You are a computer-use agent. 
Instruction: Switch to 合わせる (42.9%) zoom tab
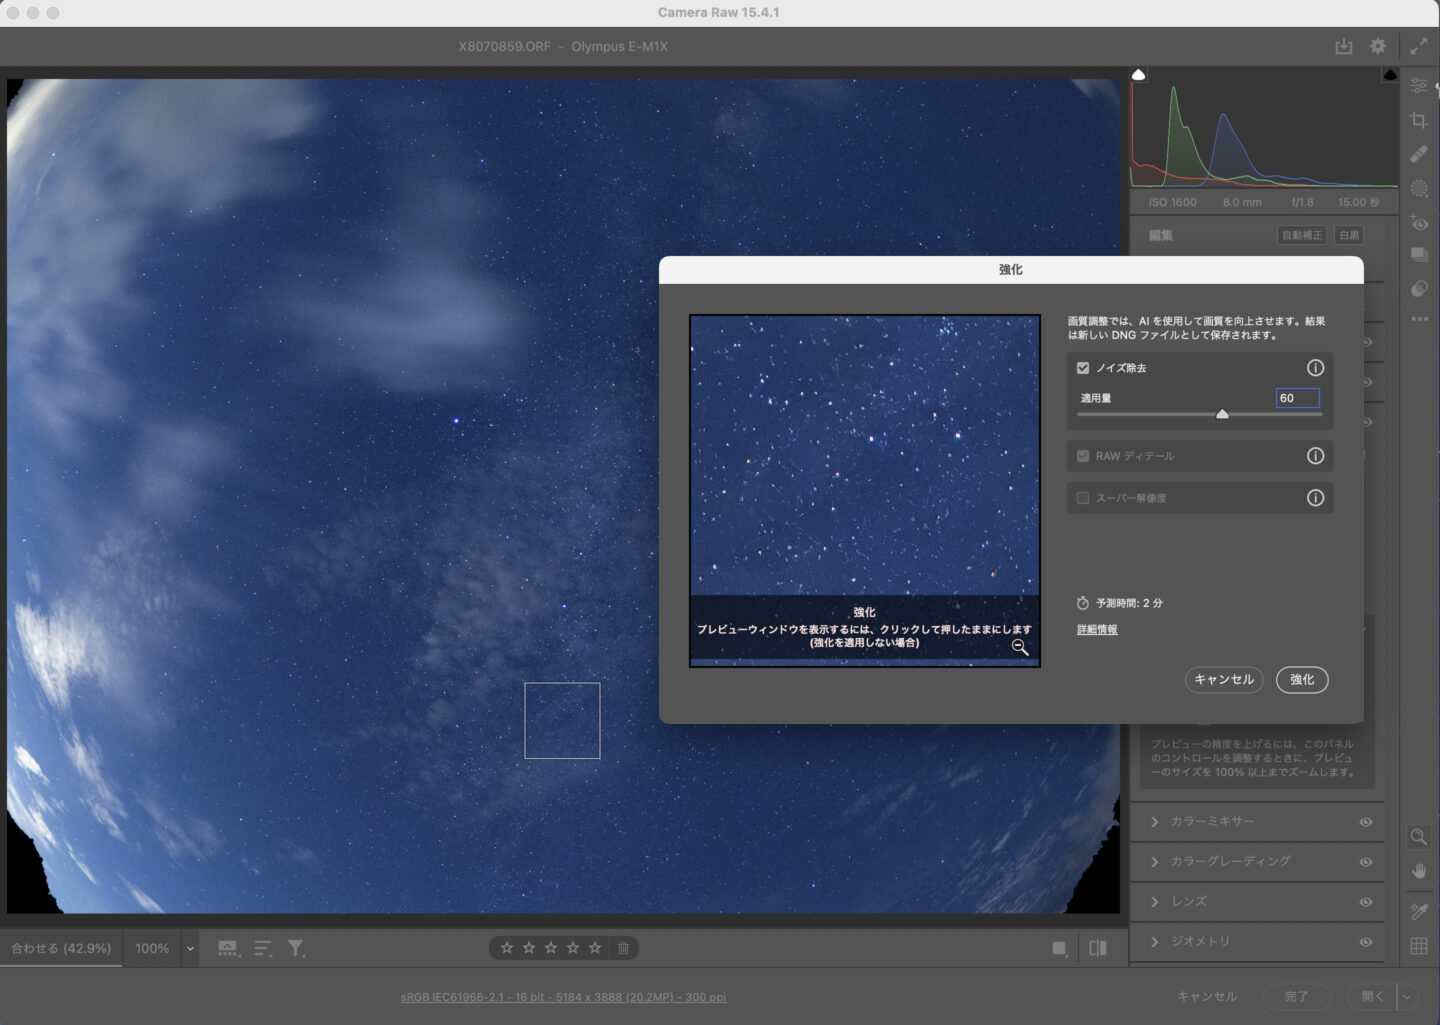tap(61, 948)
